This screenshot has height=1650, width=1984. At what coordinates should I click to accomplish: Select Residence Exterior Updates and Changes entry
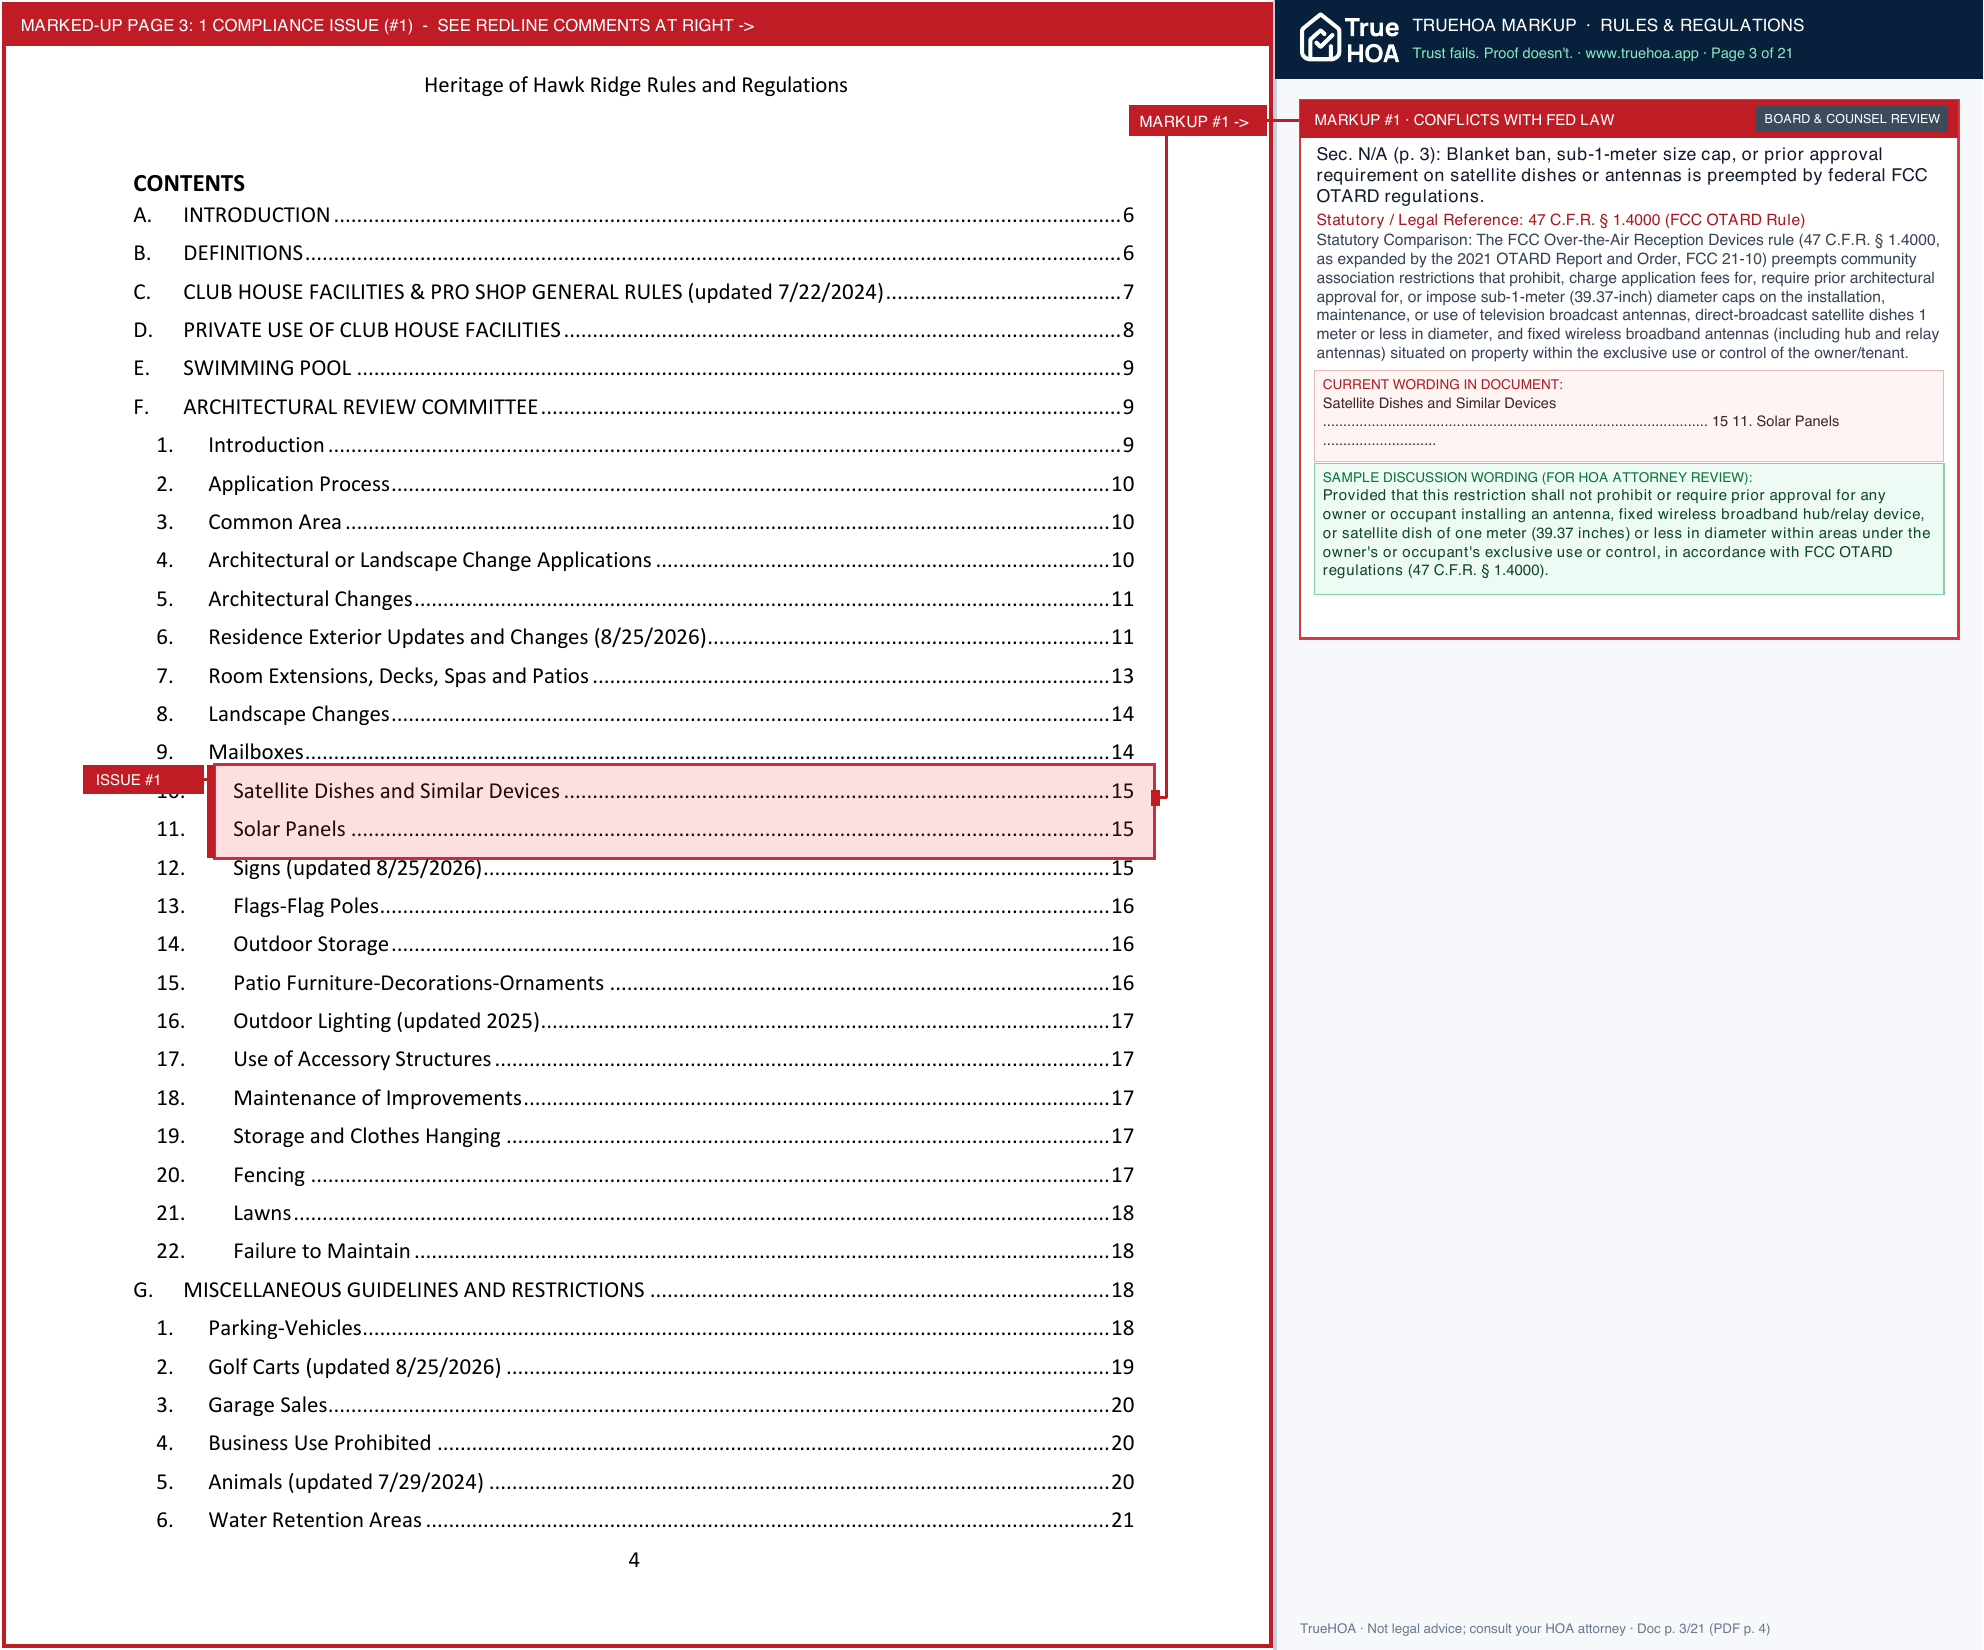pos(645,637)
